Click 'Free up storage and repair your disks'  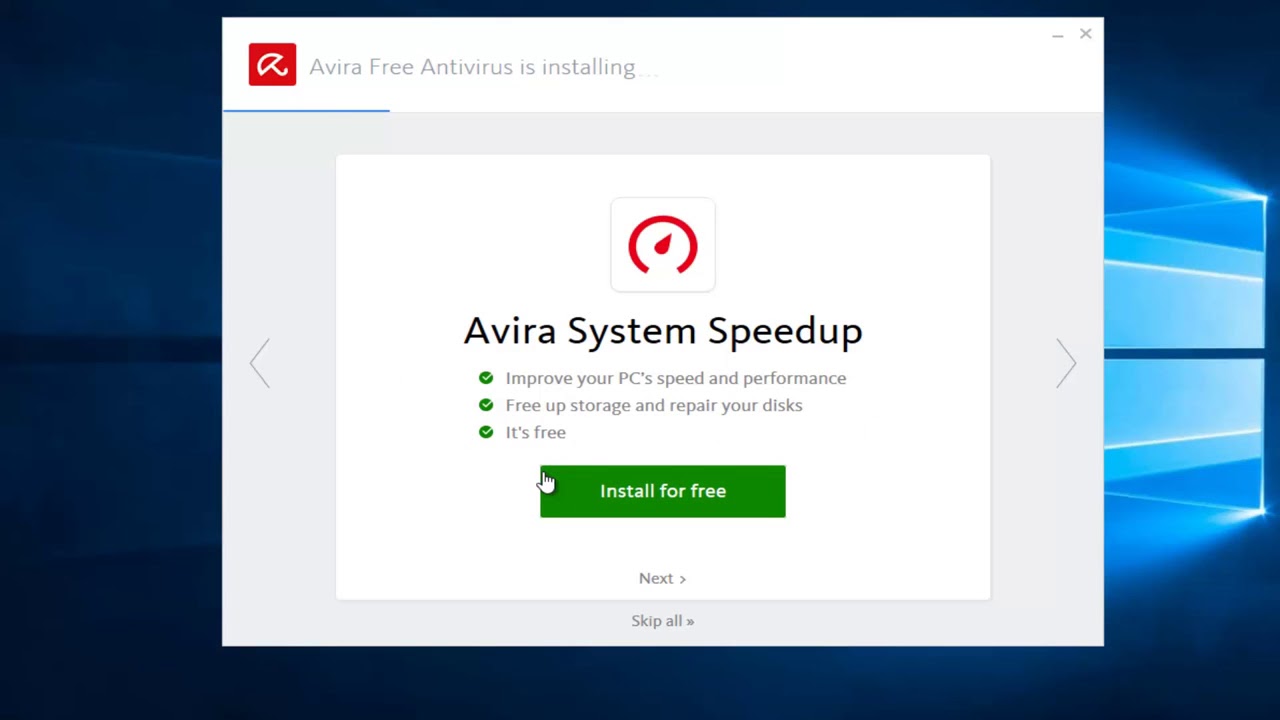(x=654, y=405)
